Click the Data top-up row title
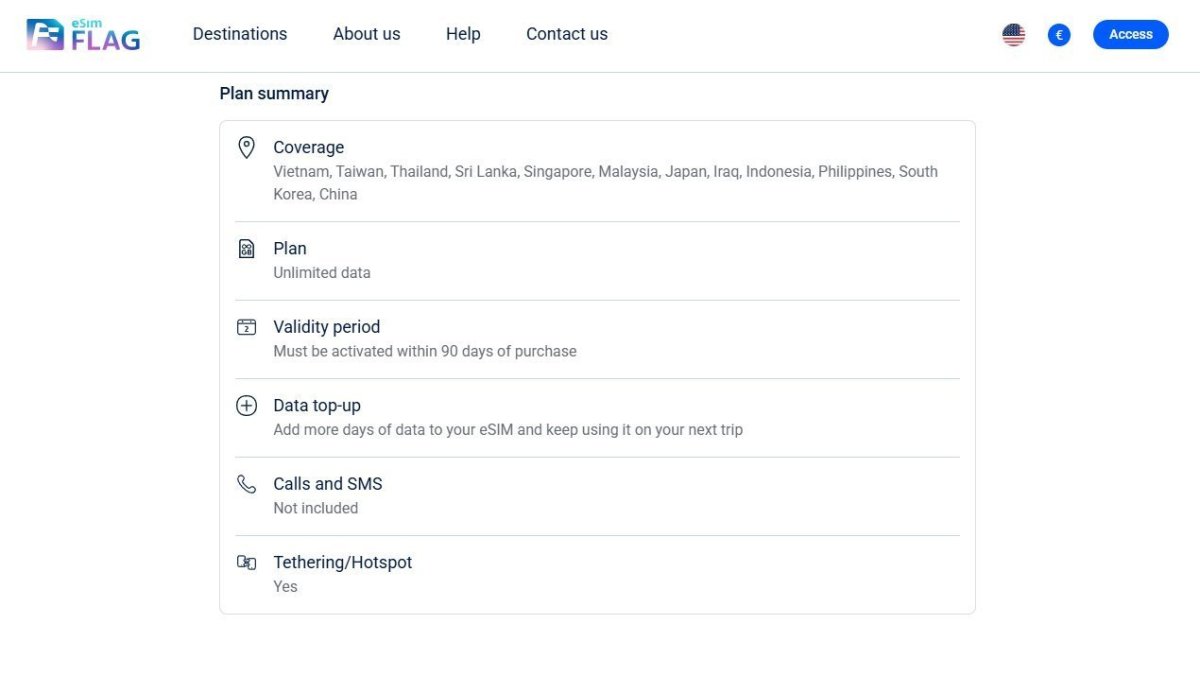This screenshot has height=676, width=1200. (317, 405)
